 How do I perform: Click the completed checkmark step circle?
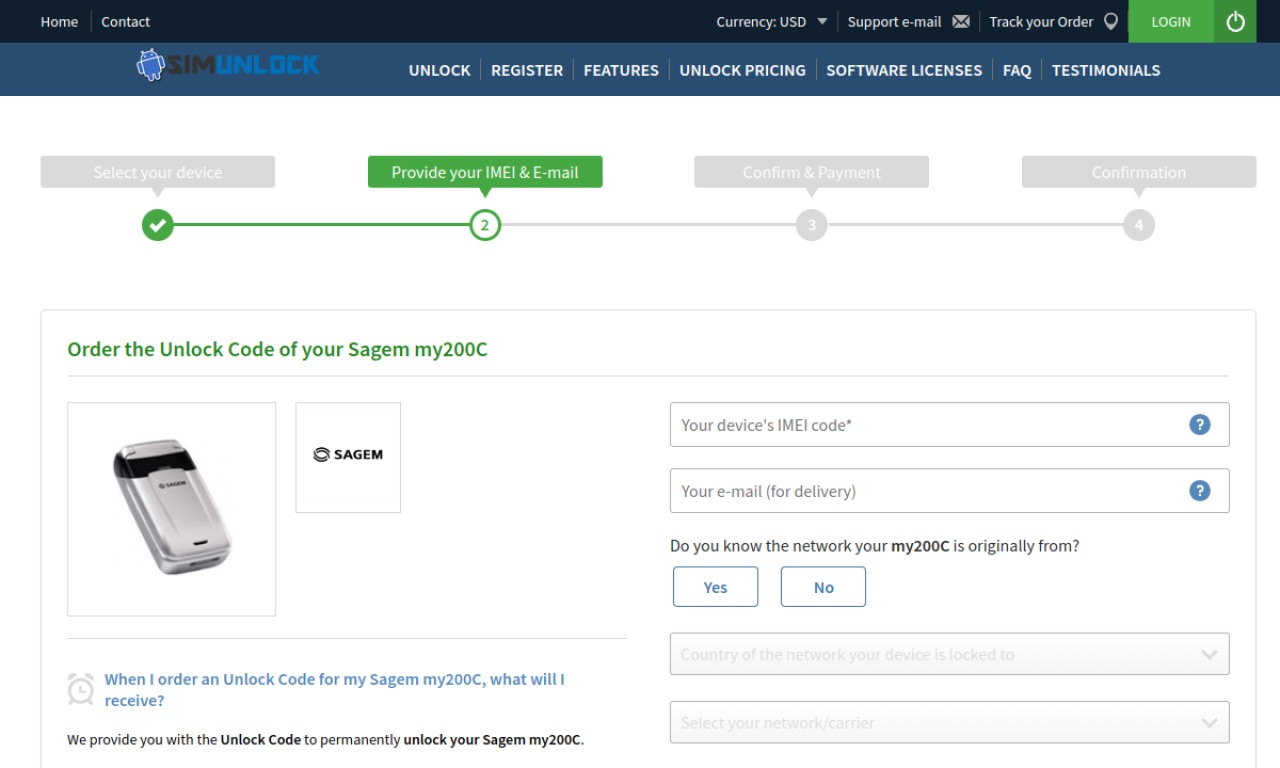[158, 225]
